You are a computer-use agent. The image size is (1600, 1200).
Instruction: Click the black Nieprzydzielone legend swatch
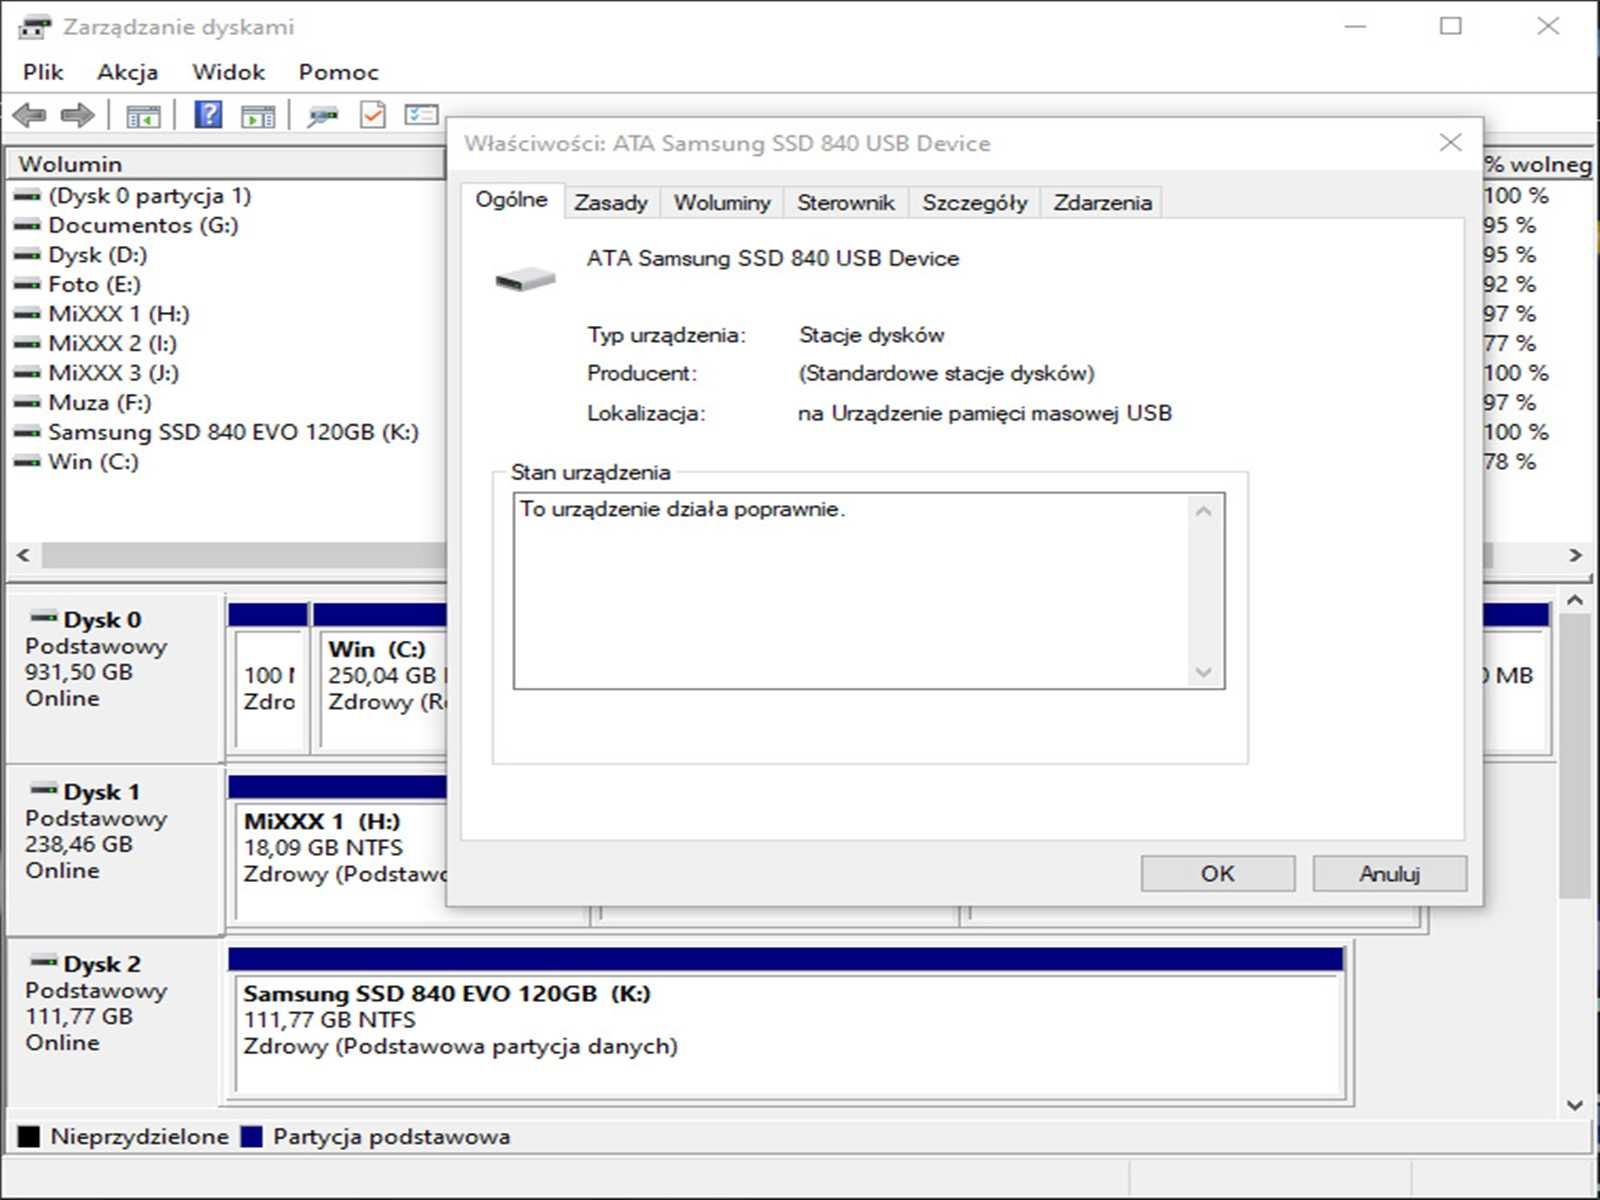(x=29, y=1136)
